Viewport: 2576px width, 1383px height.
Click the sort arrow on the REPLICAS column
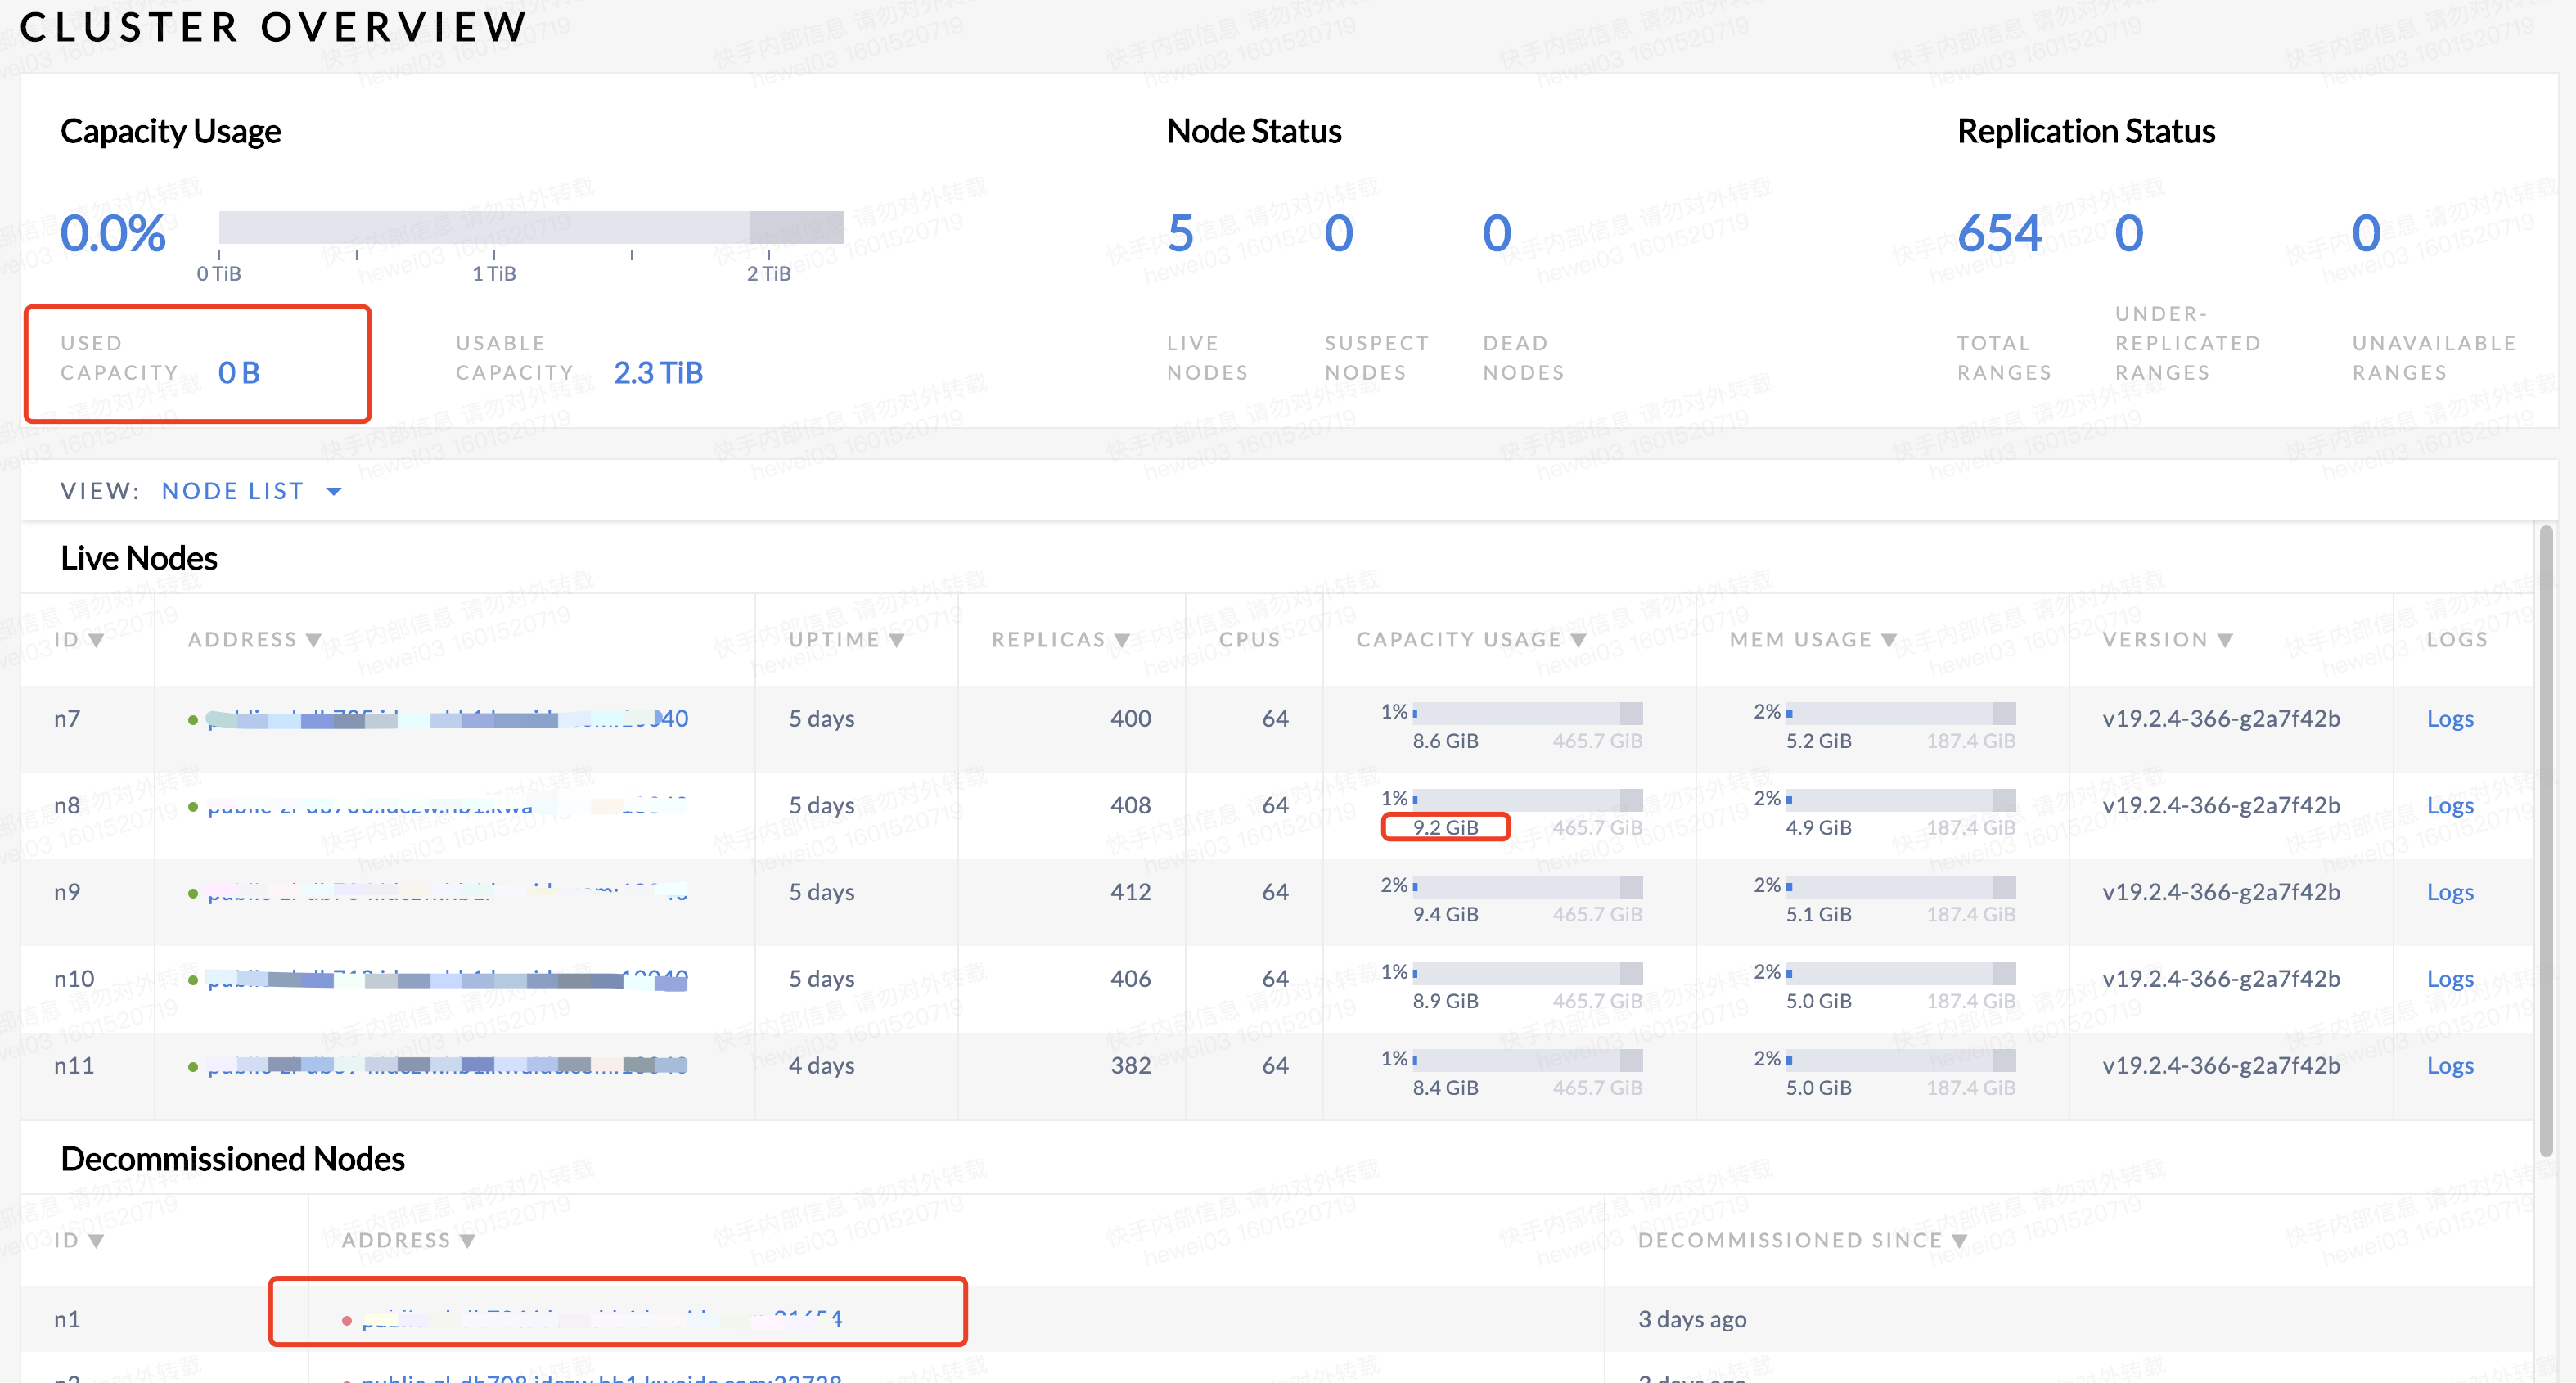[x=1122, y=639]
